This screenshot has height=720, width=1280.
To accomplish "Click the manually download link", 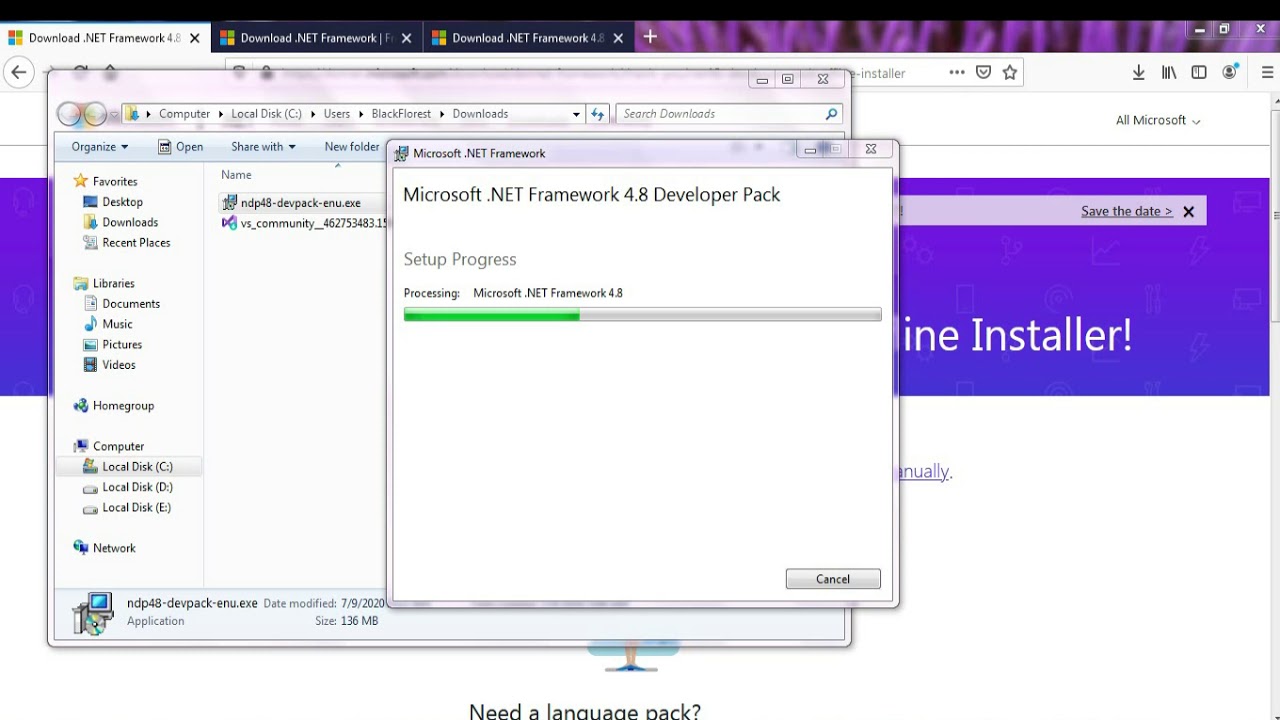I will click(x=923, y=471).
